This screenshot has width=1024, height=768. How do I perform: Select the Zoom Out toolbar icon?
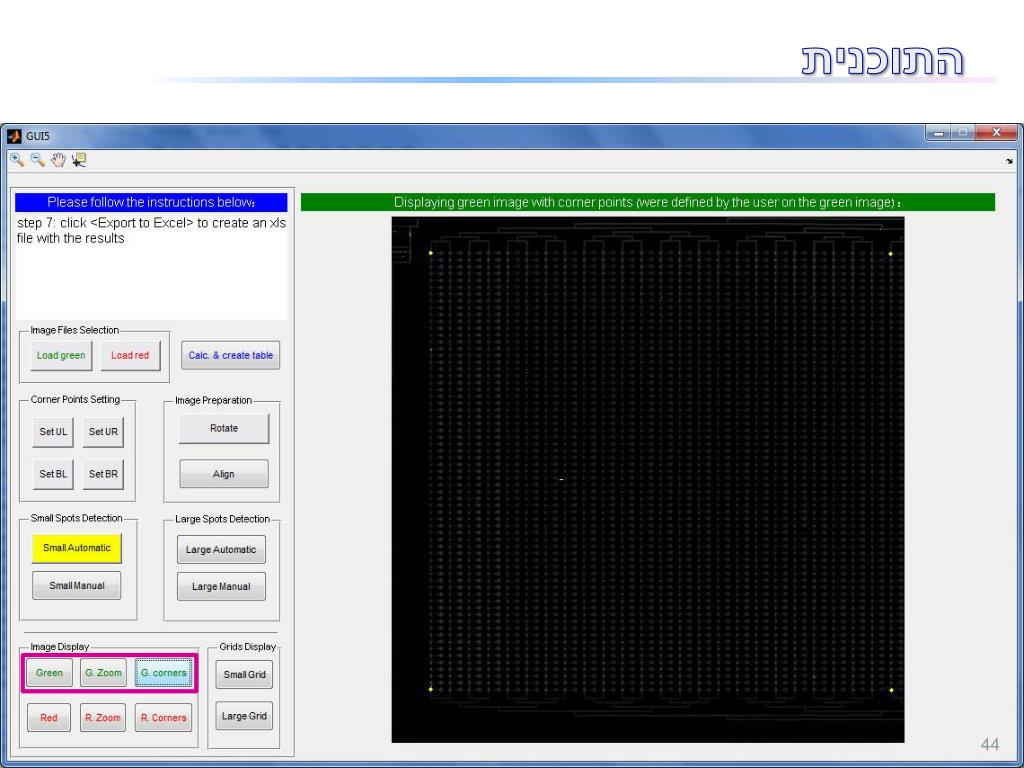pos(37,159)
